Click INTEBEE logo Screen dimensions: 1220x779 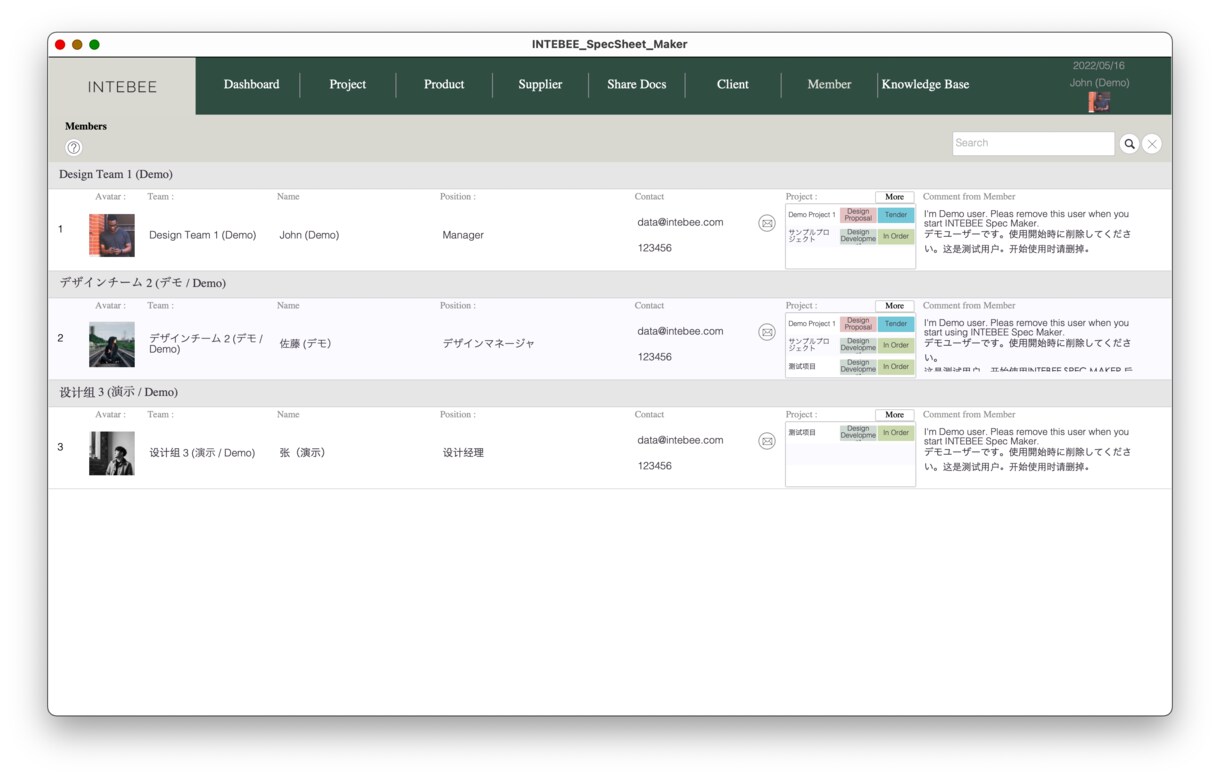tap(122, 87)
